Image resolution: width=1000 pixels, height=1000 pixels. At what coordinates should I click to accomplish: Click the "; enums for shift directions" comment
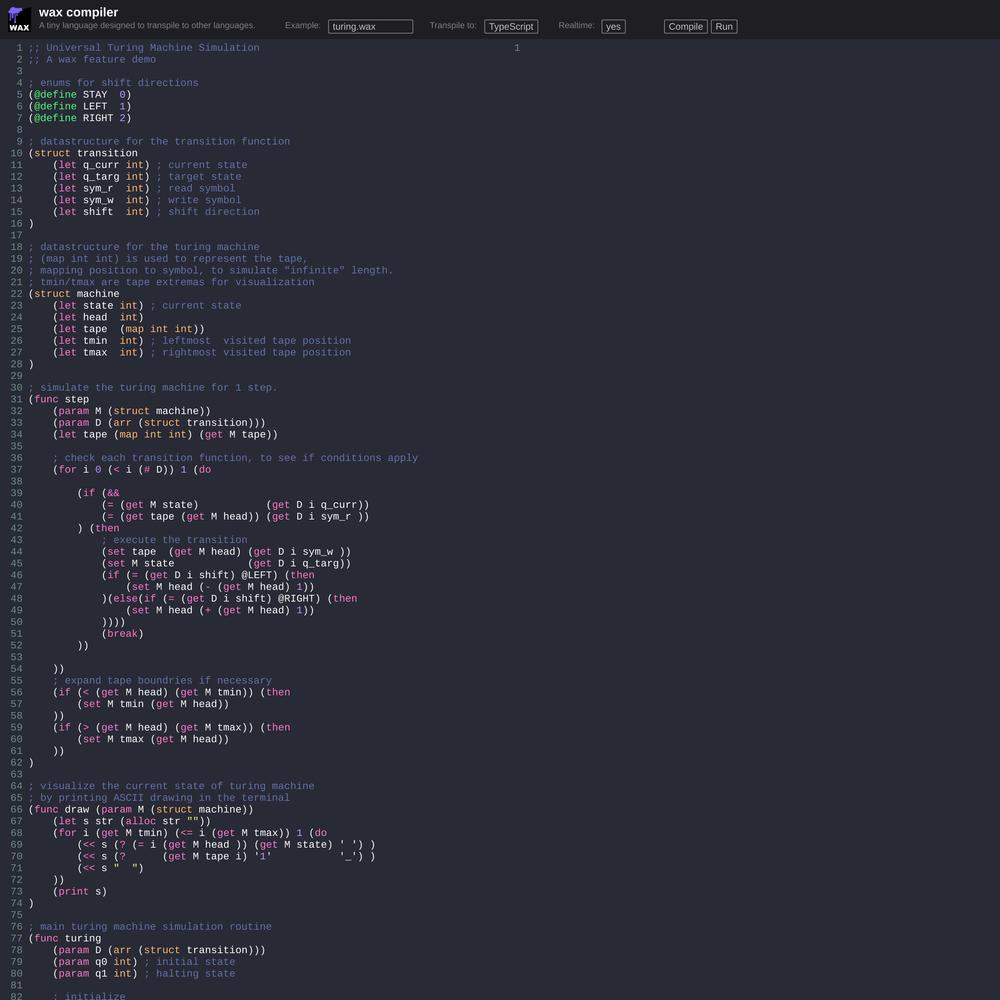point(113,83)
